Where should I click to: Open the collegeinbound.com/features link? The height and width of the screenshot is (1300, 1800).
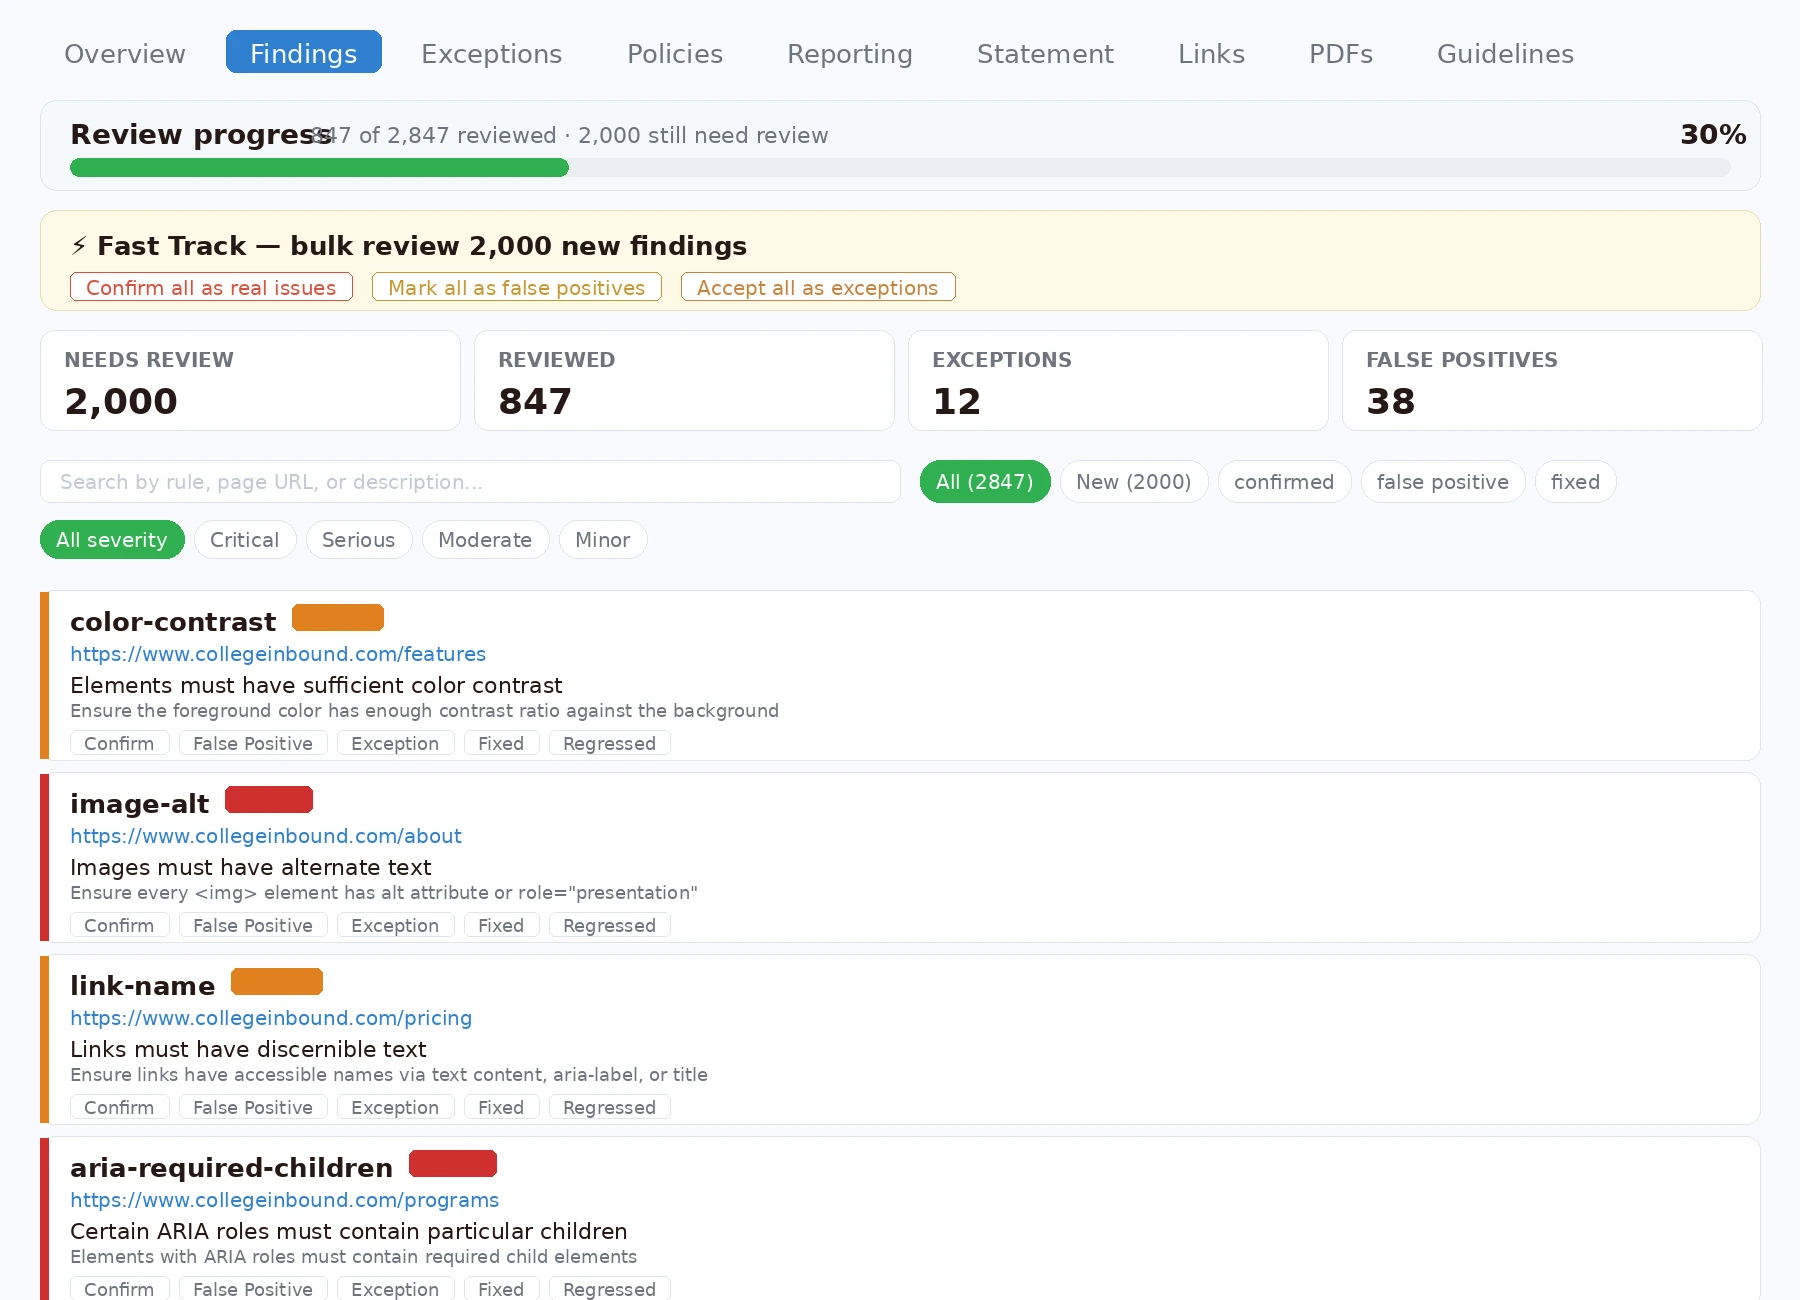[278, 654]
